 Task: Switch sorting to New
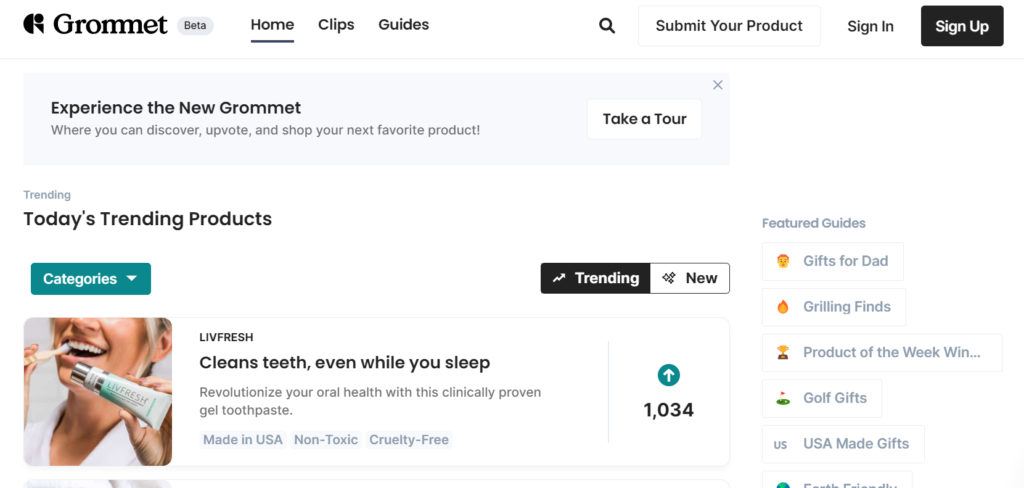pos(690,278)
